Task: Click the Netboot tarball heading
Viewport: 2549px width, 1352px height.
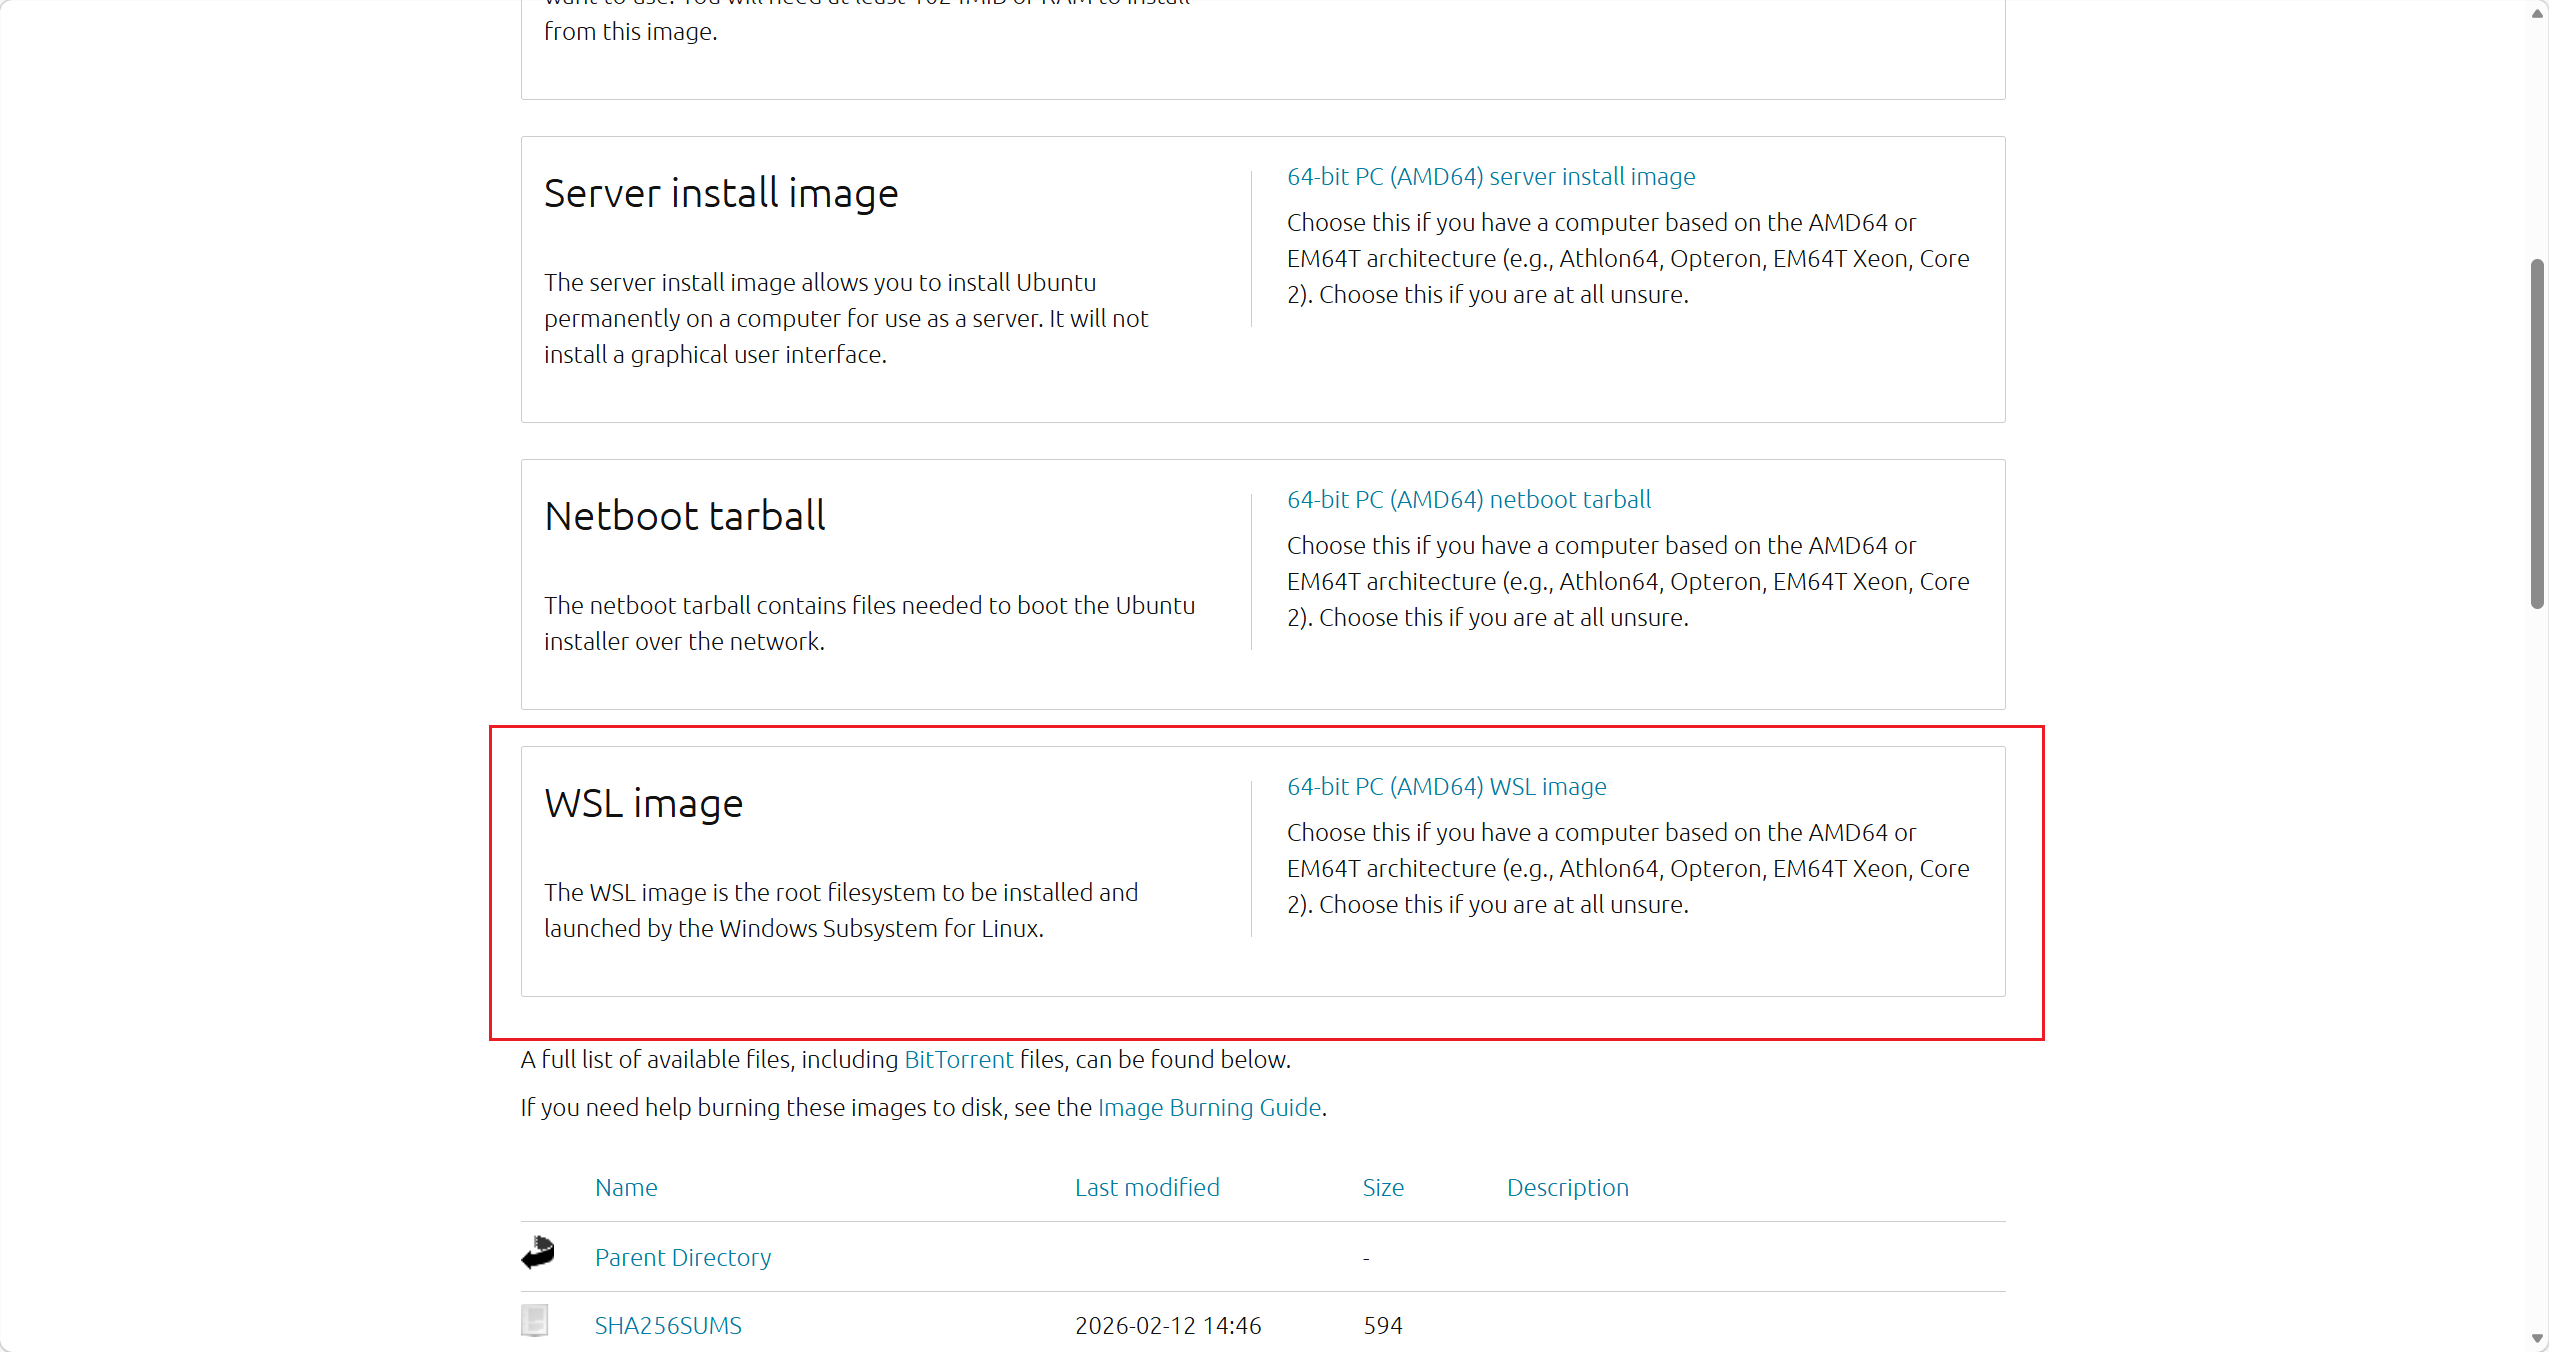Action: click(x=685, y=517)
